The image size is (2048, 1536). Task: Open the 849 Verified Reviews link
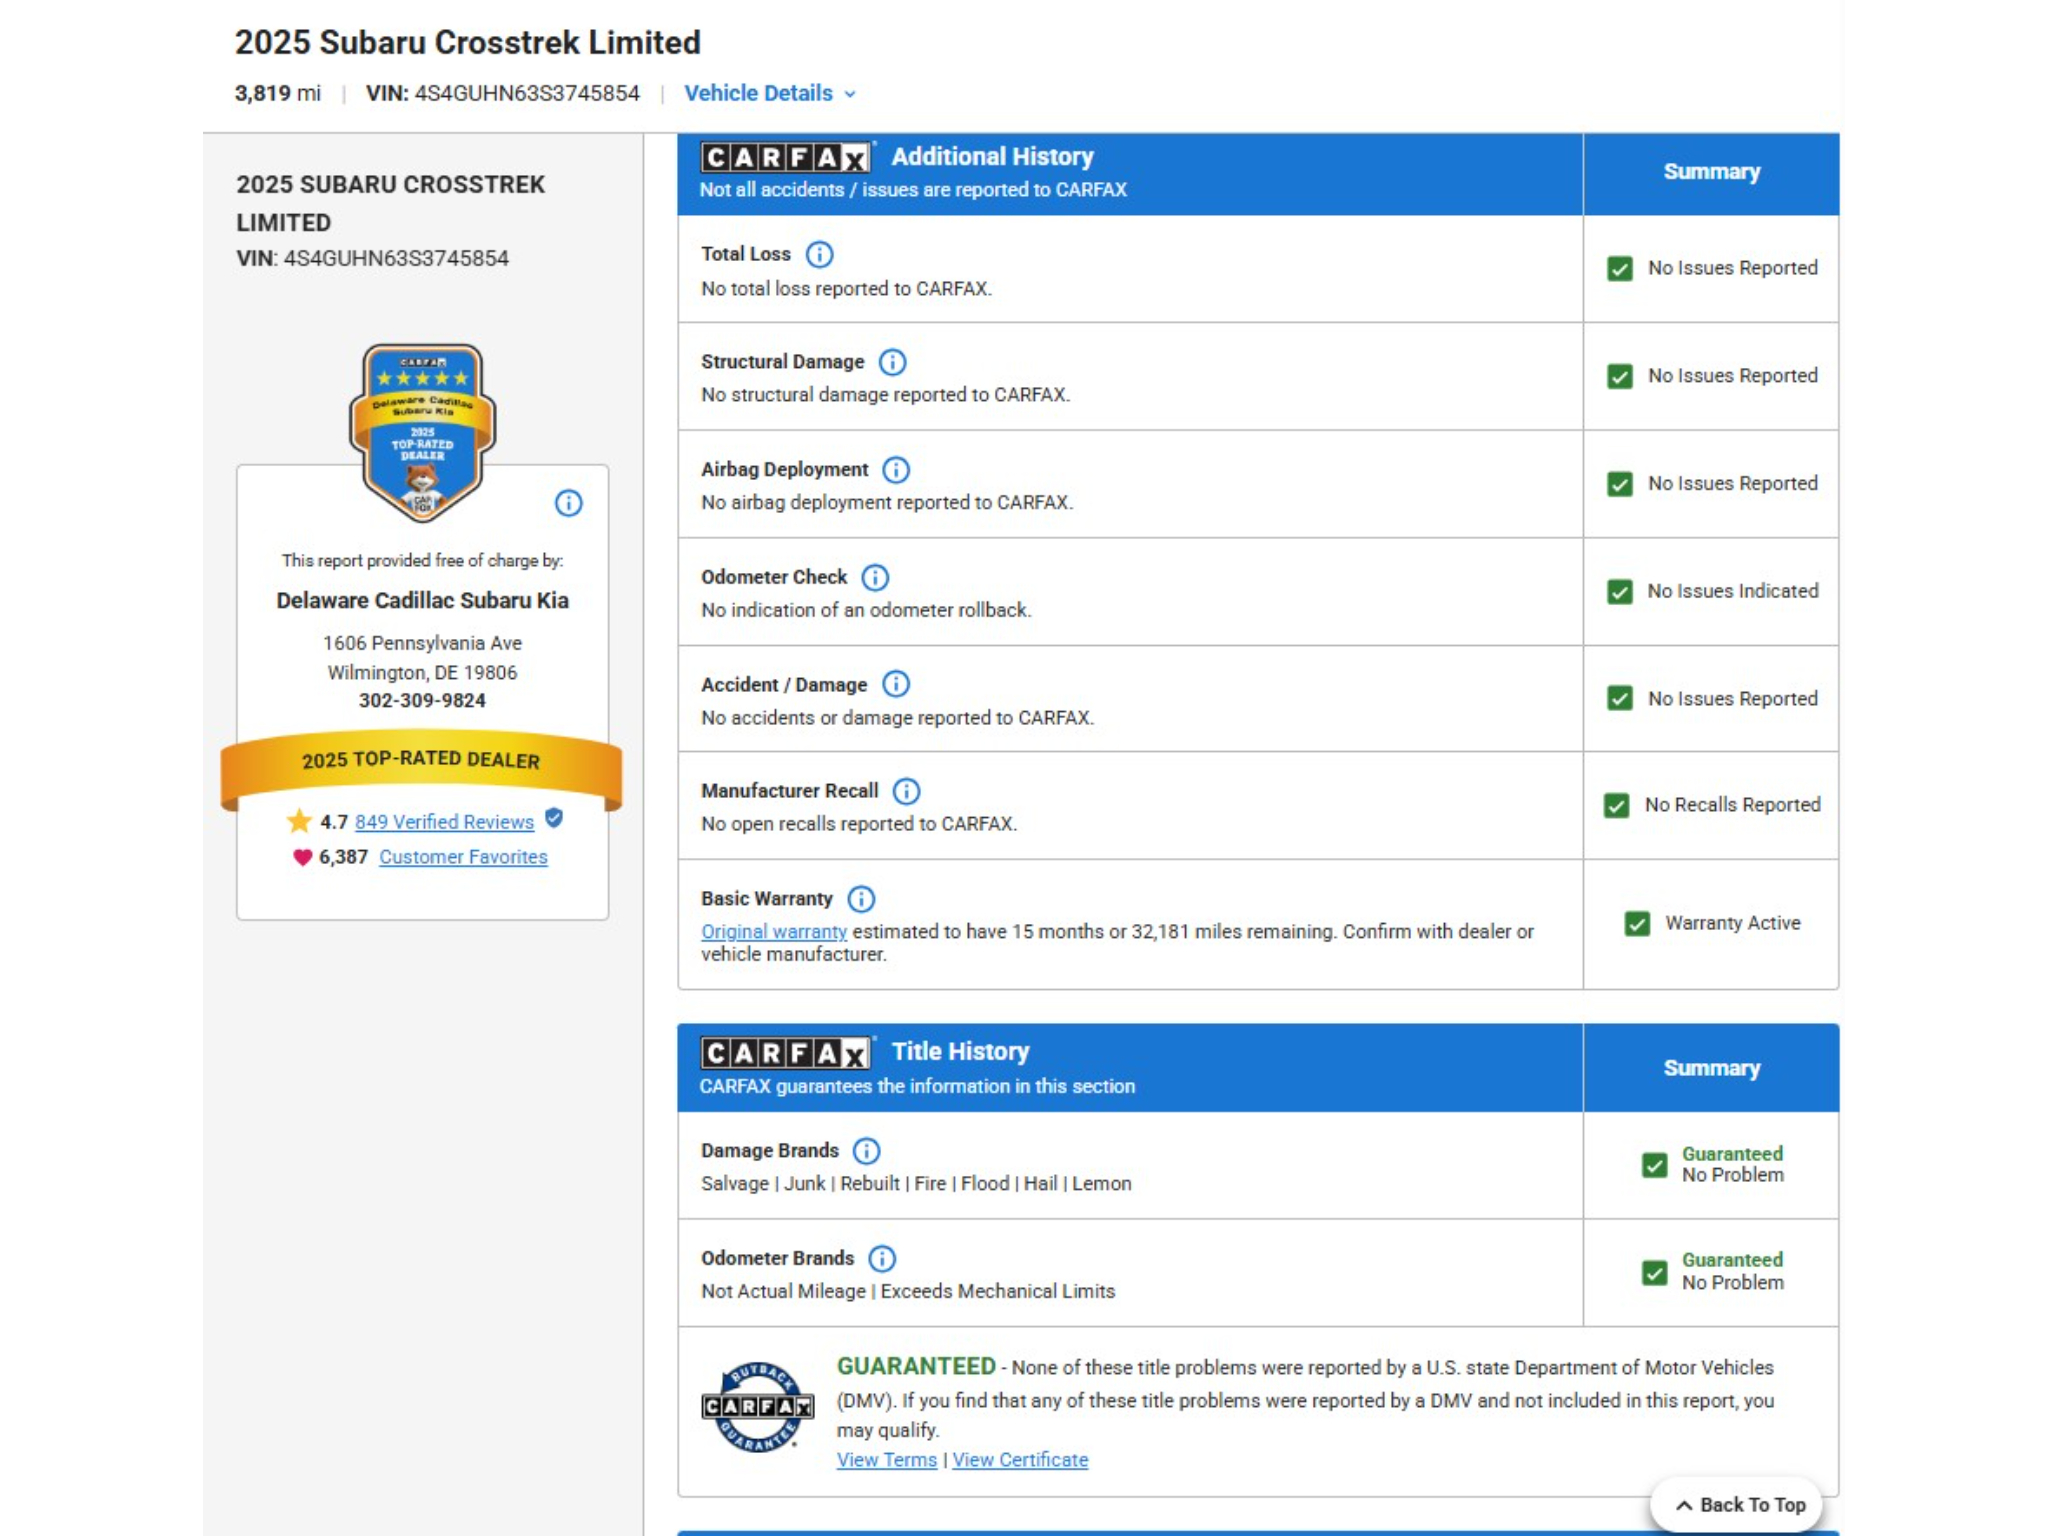tap(444, 822)
